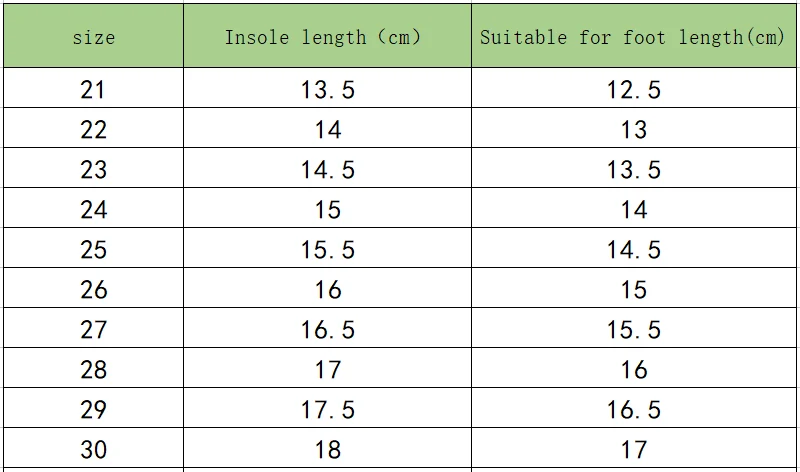Select insole length 18 in last row
Image resolution: width=800 pixels, height=472 pixels.
pos(327,450)
